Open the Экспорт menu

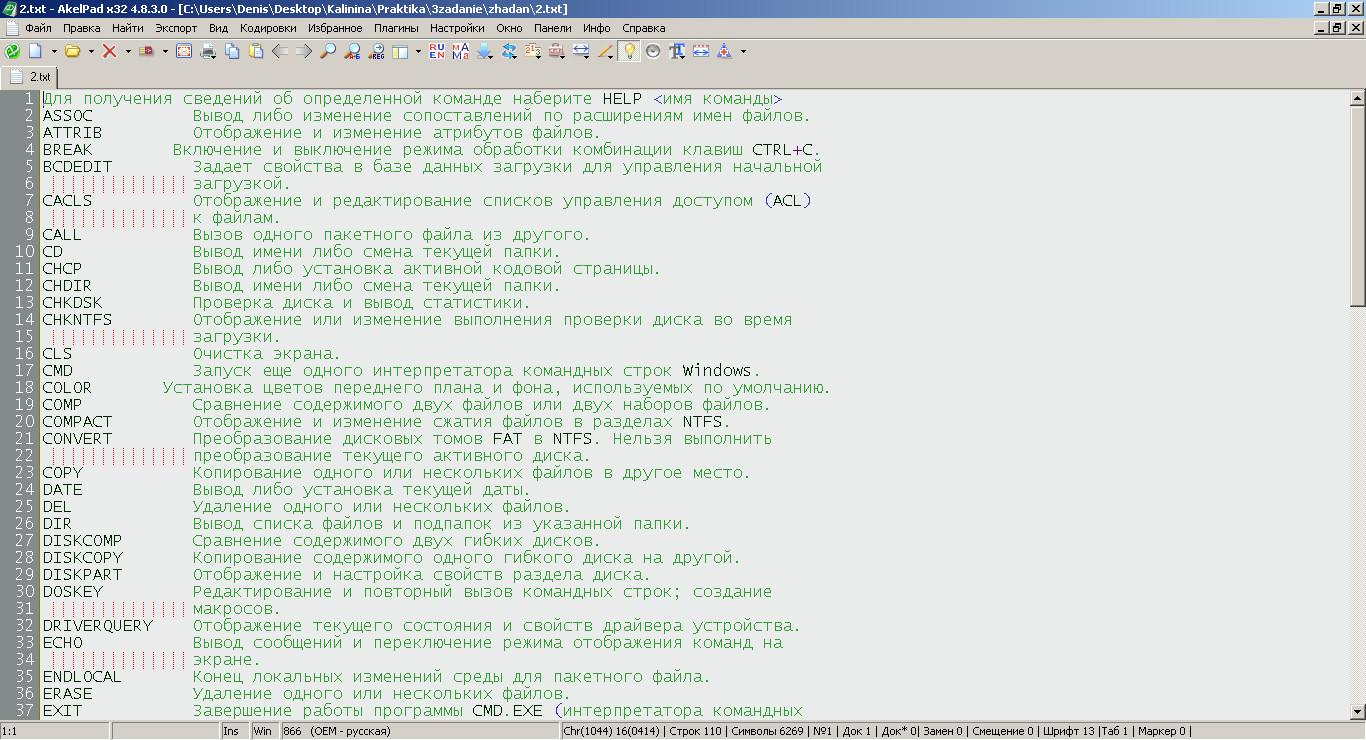tap(176, 28)
